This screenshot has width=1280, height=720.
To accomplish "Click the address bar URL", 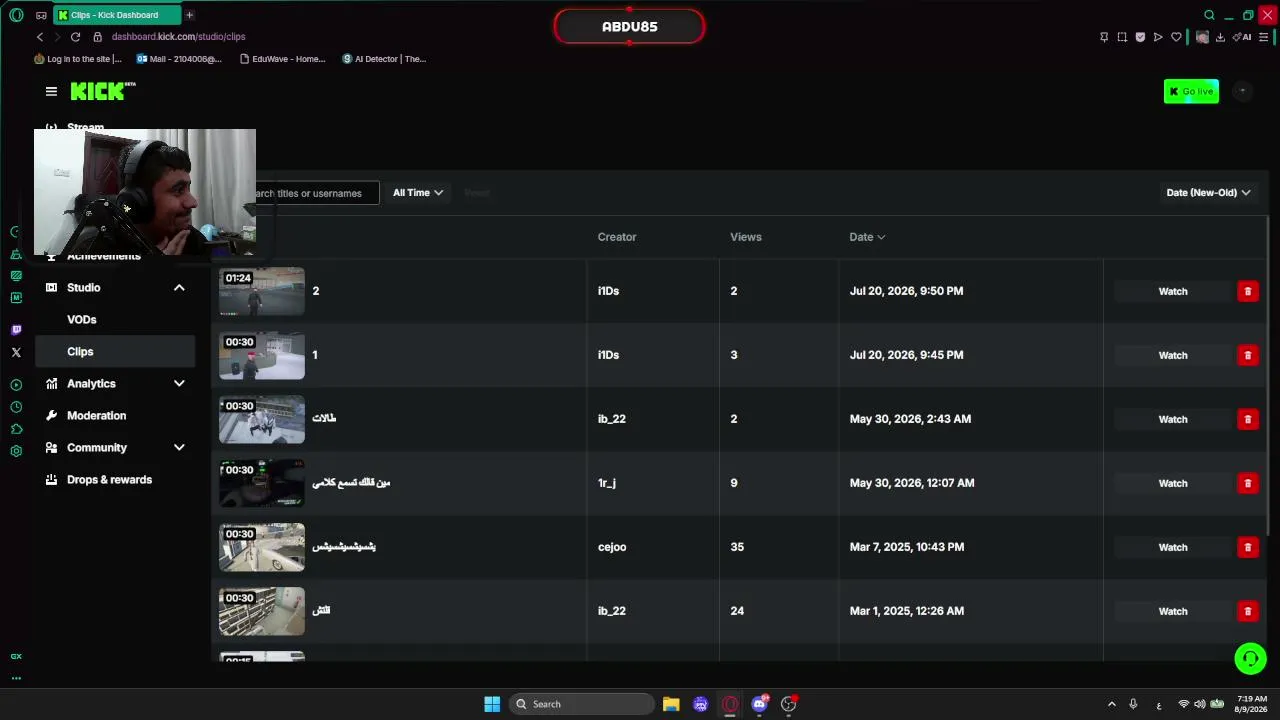I will pos(178,37).
